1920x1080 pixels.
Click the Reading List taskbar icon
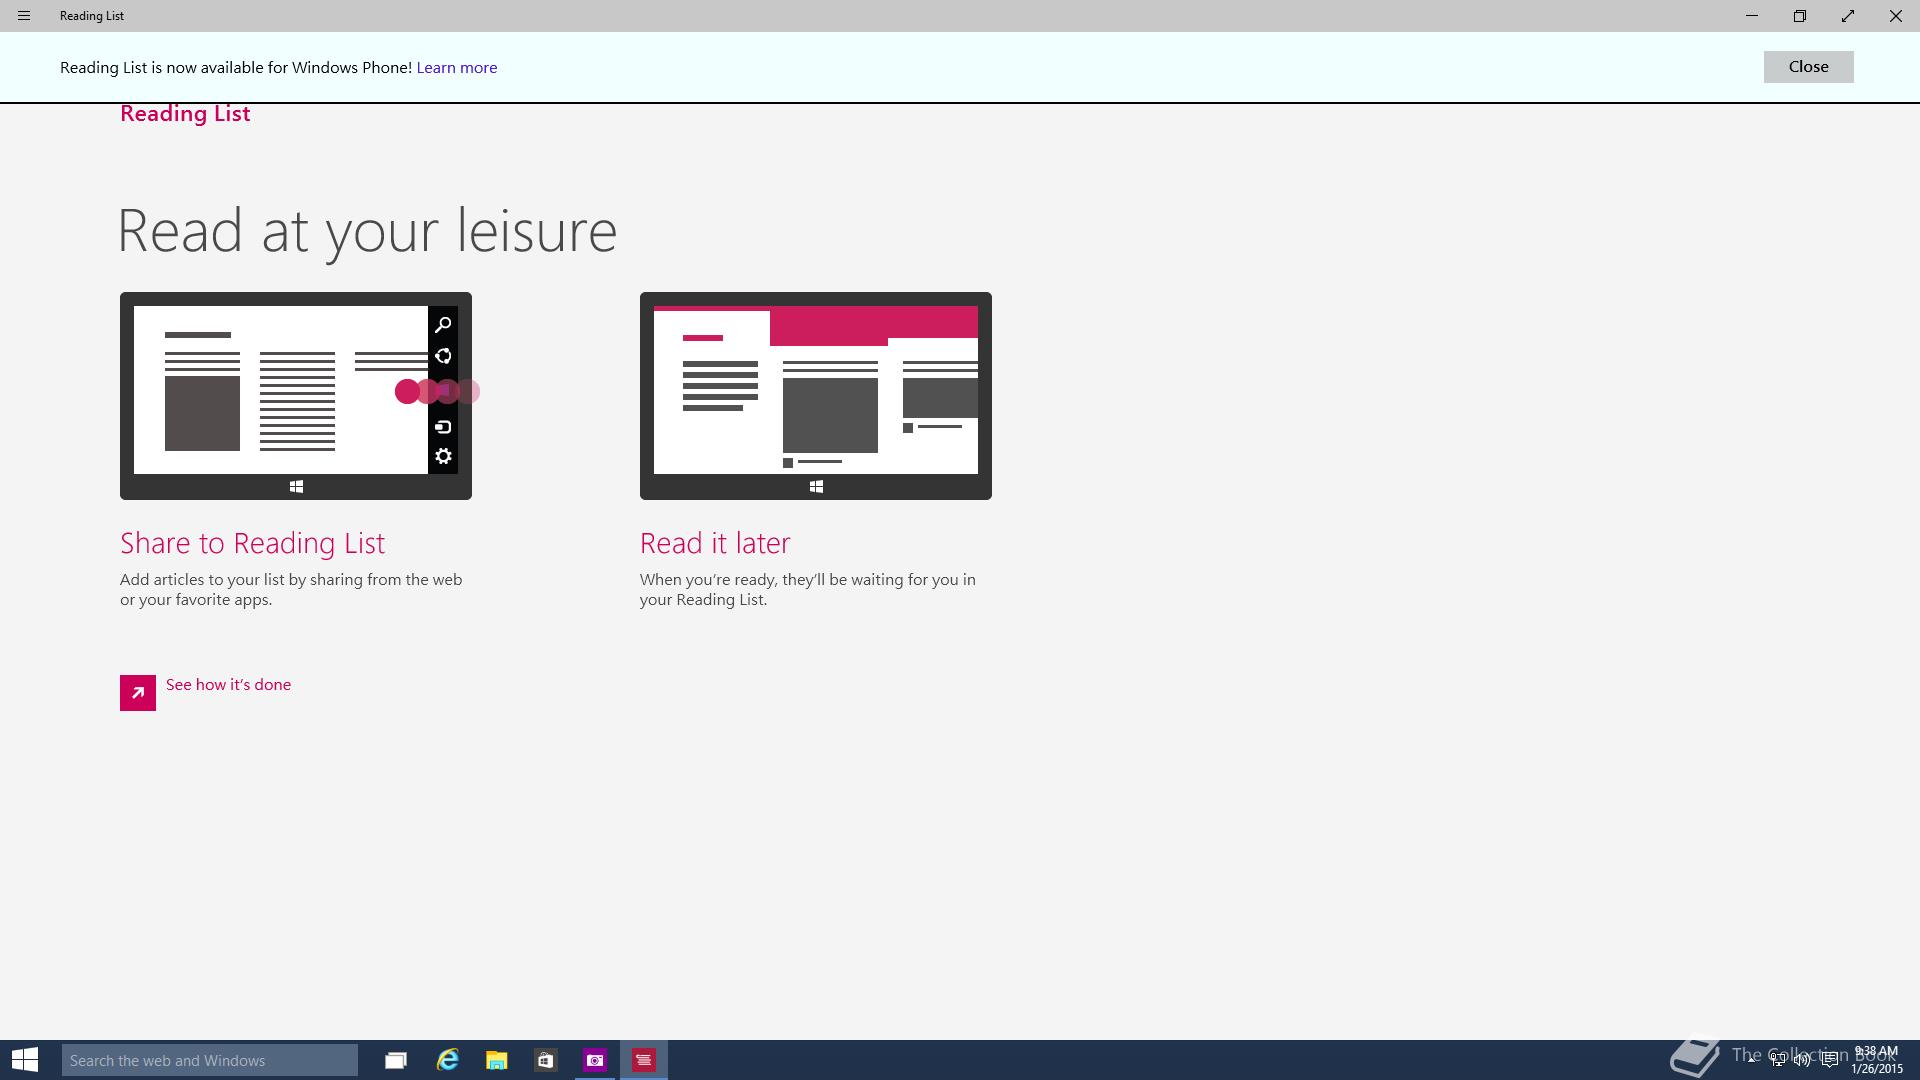pos(644,1060)
